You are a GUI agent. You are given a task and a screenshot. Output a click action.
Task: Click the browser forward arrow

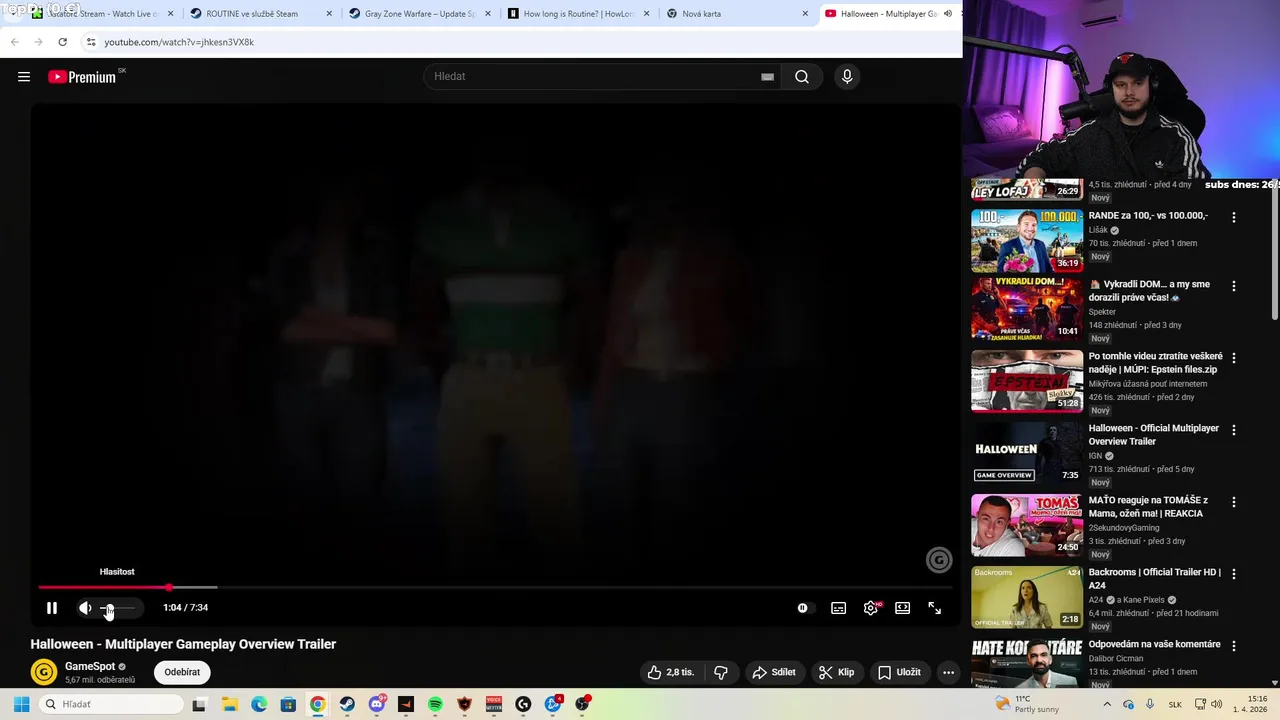tap(38, 42)
